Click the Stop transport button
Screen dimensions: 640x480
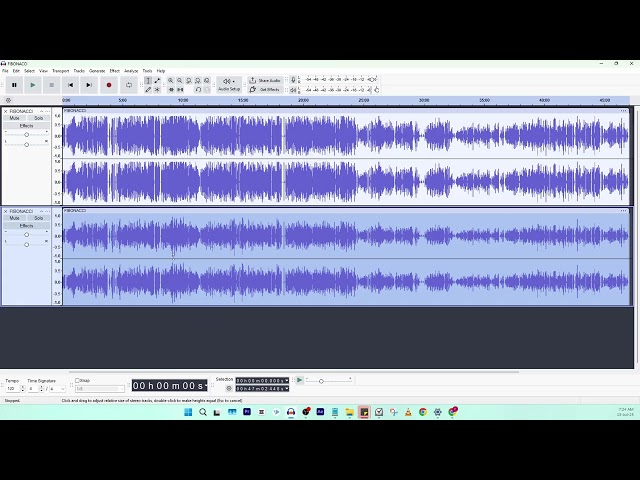tap(51, 85)
